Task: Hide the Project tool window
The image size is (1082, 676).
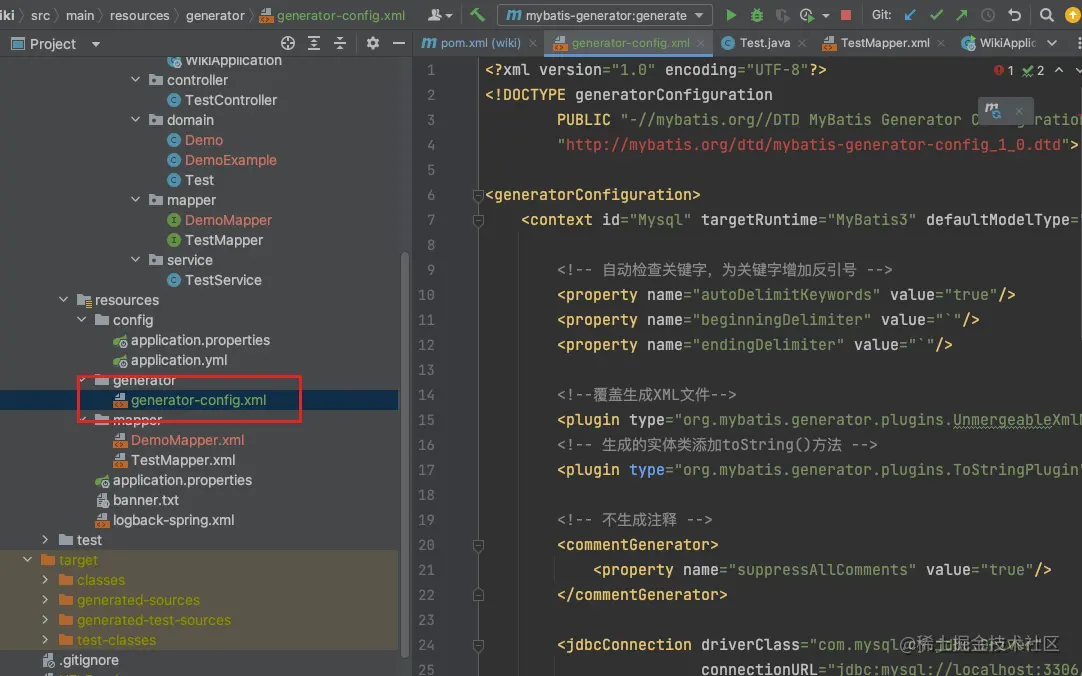Action: tap(399, 43)
